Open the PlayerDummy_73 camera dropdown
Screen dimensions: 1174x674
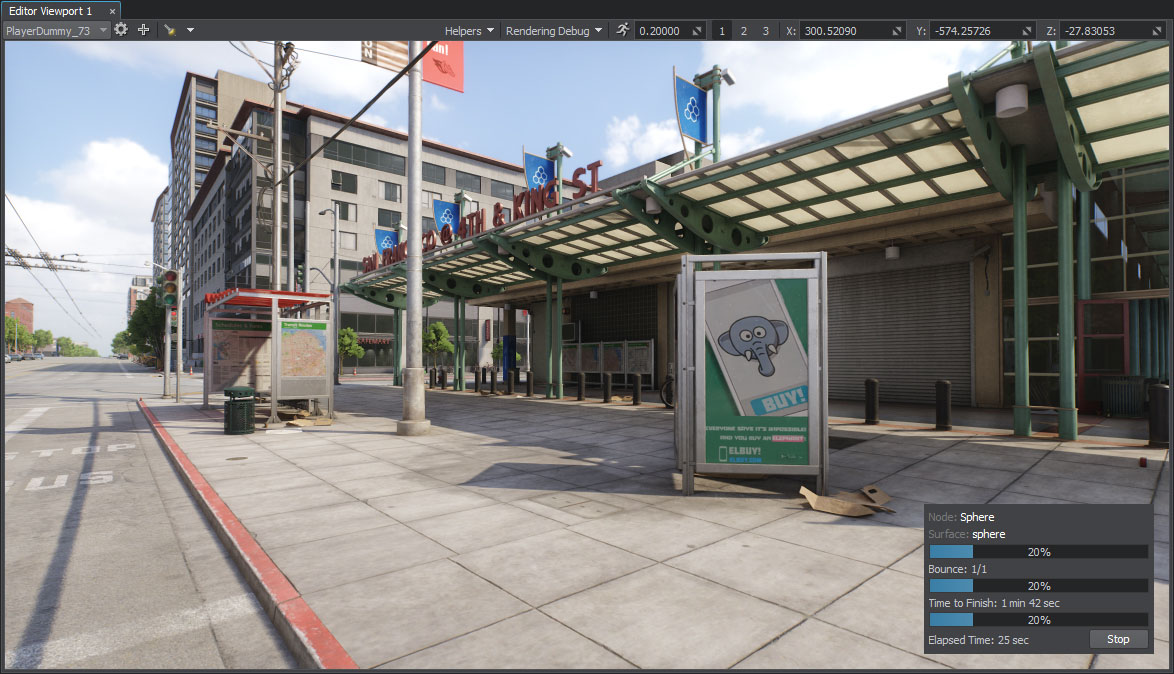tap(56, 31)
